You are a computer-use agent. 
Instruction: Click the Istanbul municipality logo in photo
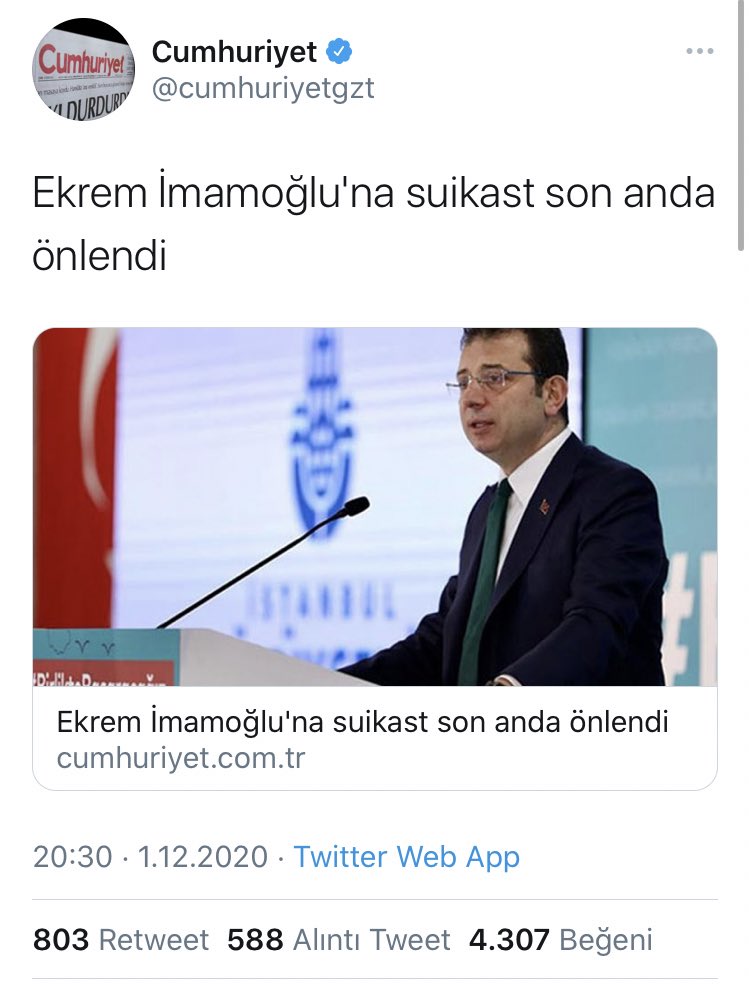(x=324, y=439)
